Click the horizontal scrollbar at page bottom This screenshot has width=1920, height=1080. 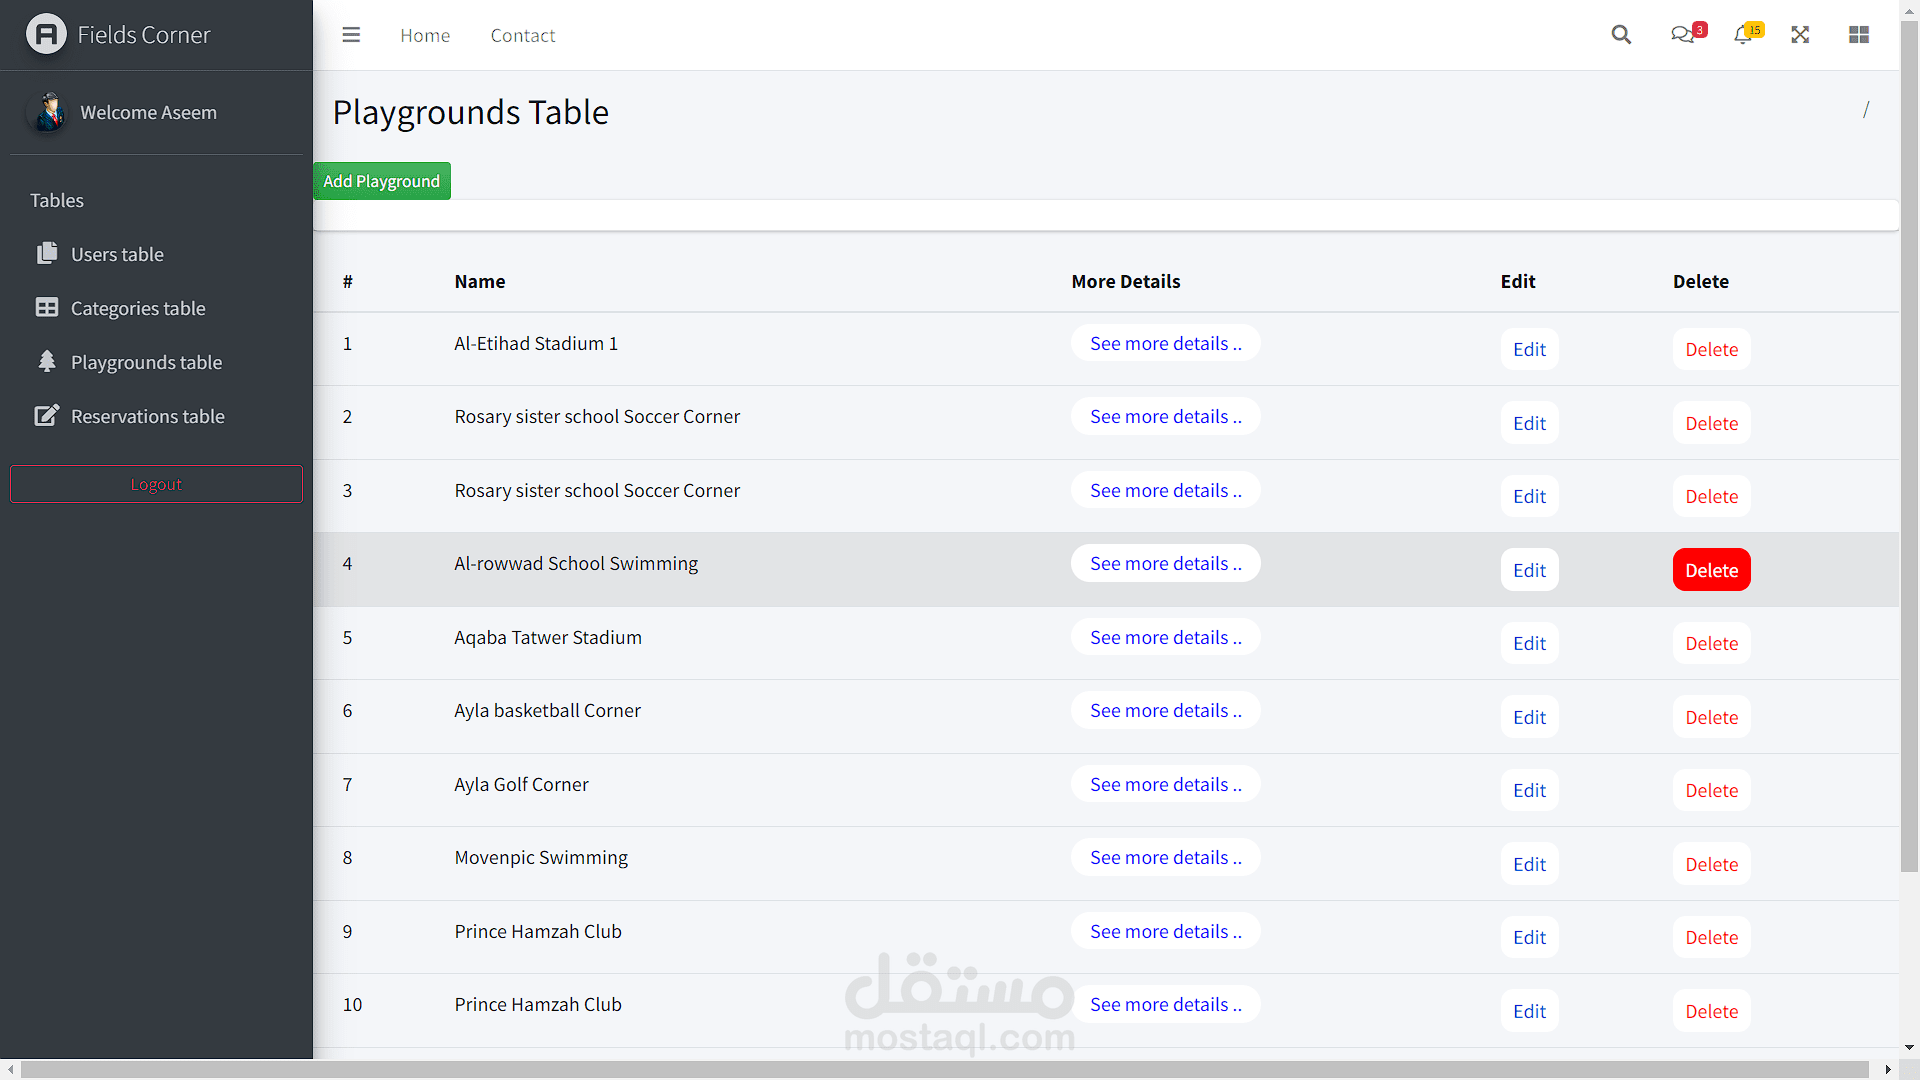click(x=944, y=1069)
